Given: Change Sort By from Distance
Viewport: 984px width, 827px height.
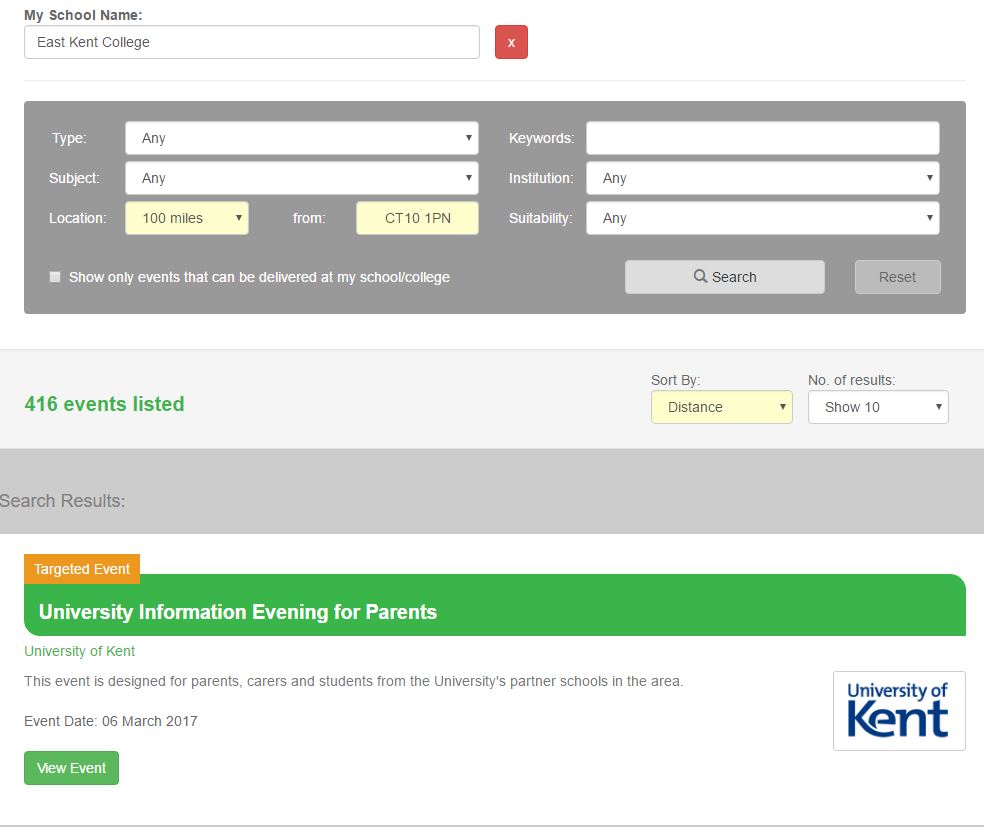Looking at the screenshot, I should (x=721, y=407).
